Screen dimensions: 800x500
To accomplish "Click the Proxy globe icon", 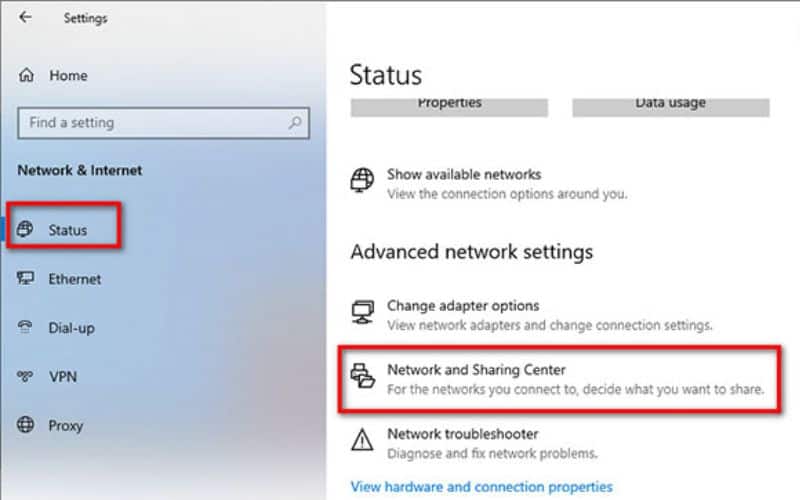I will tap(26, 424).
